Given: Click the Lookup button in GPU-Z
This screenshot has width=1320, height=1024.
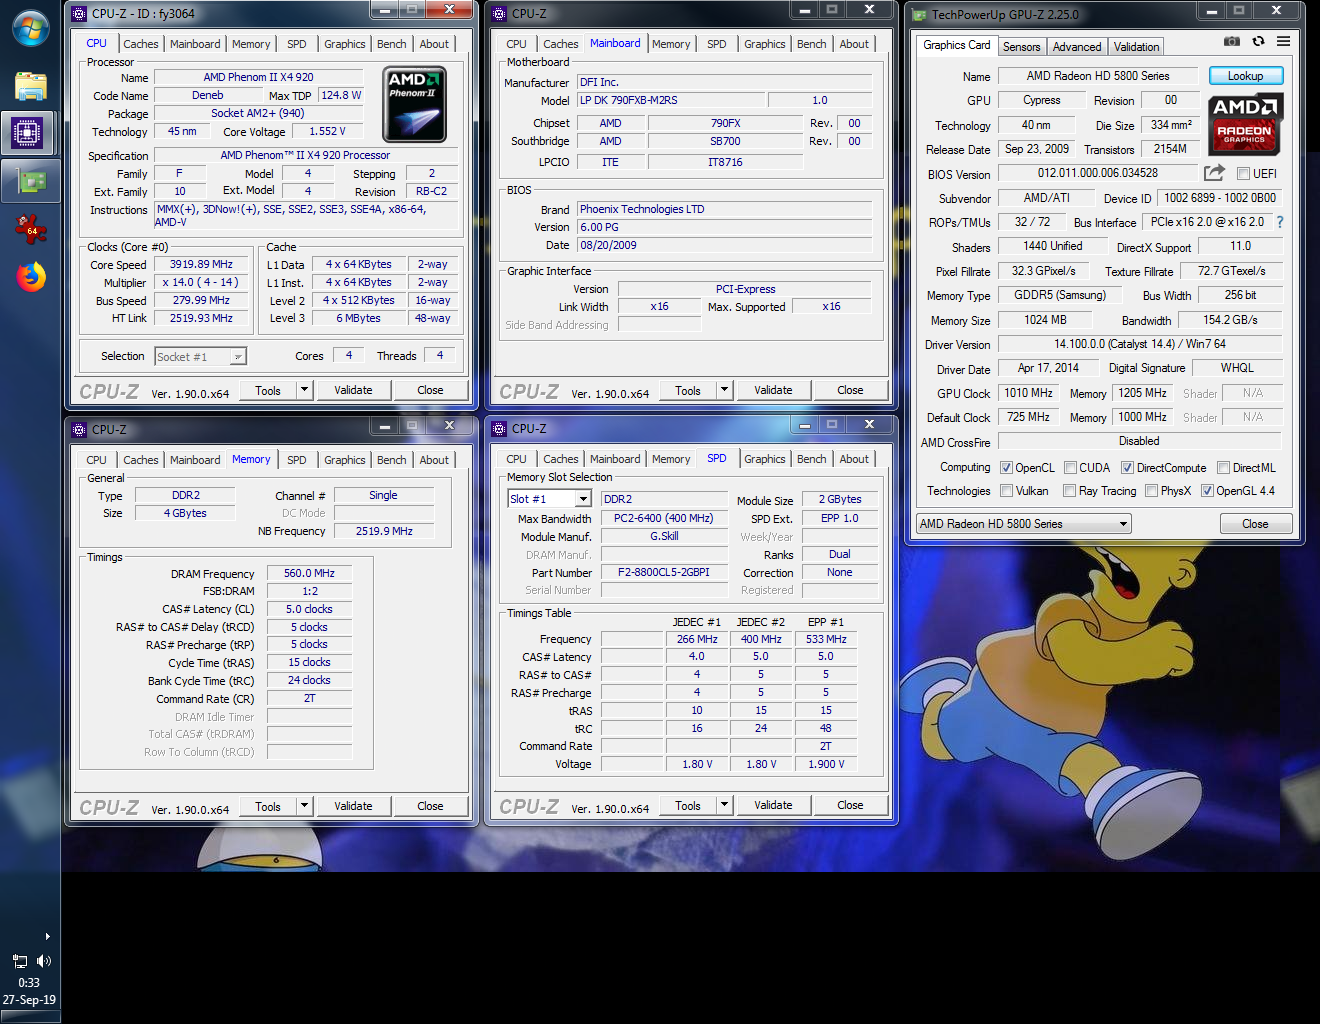Looking at the screenshot, I should tap(1245, 76).
